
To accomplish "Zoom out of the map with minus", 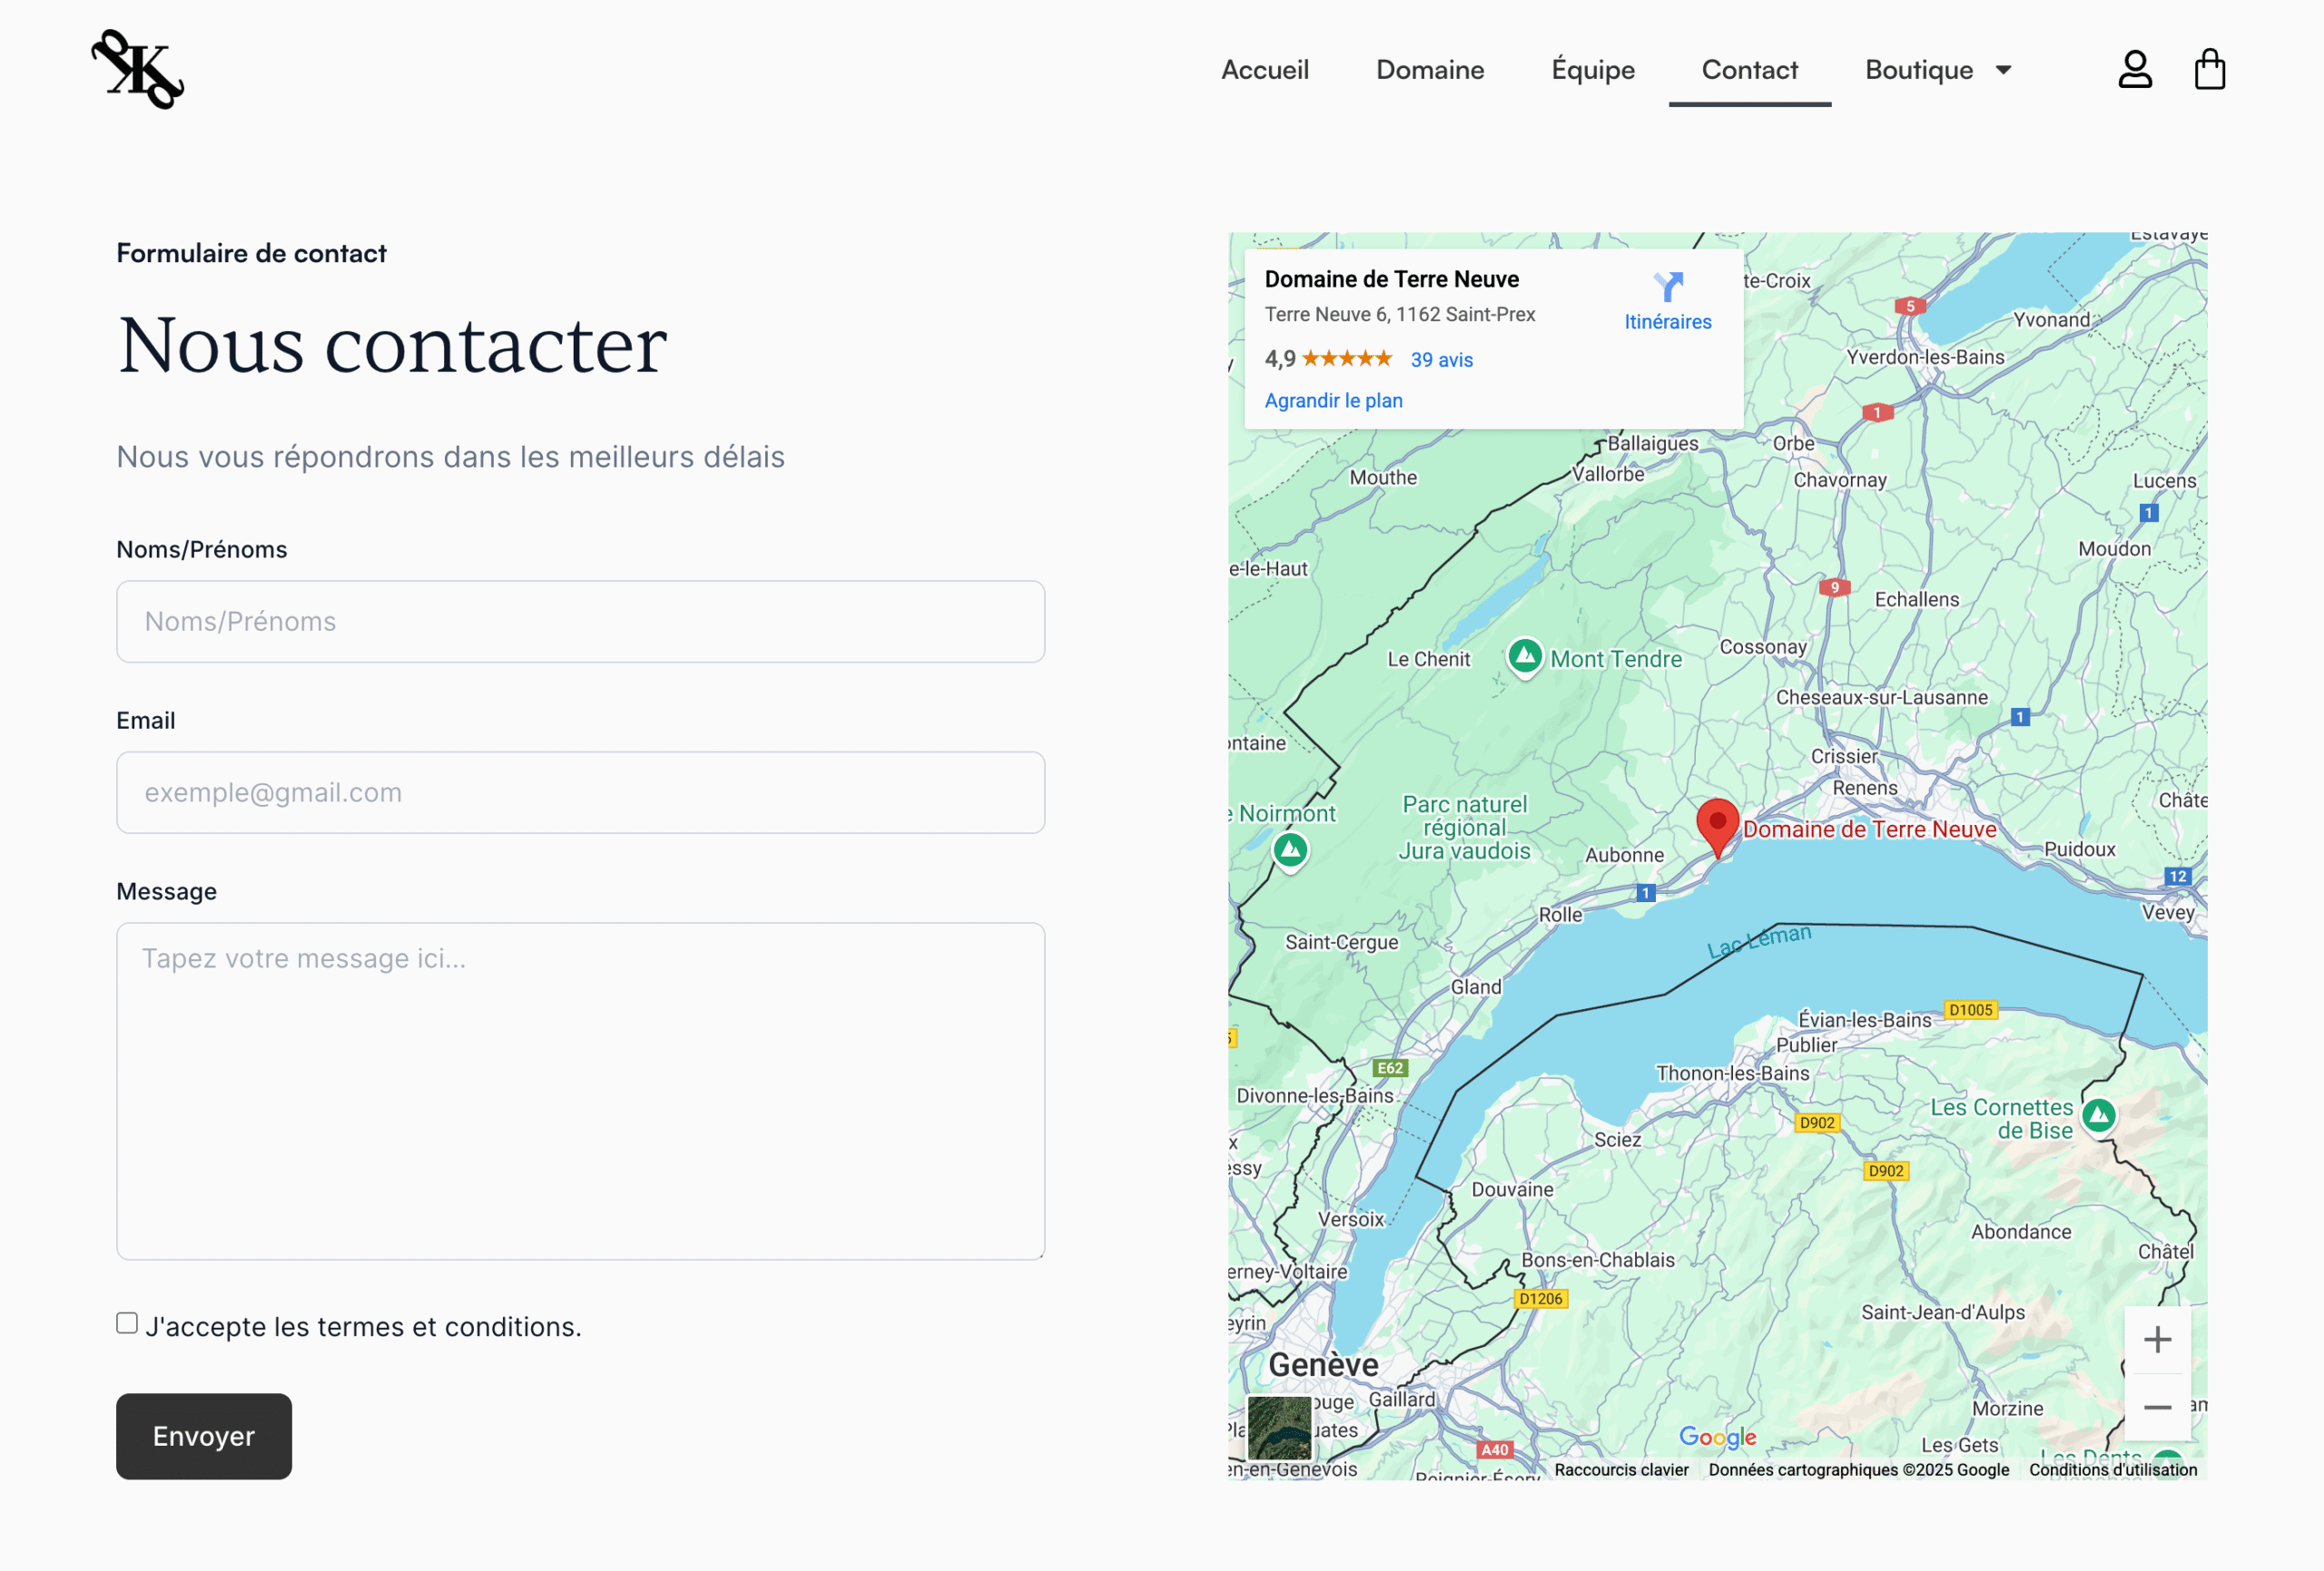I will pyautogui.click(x=2157, y=1407).
